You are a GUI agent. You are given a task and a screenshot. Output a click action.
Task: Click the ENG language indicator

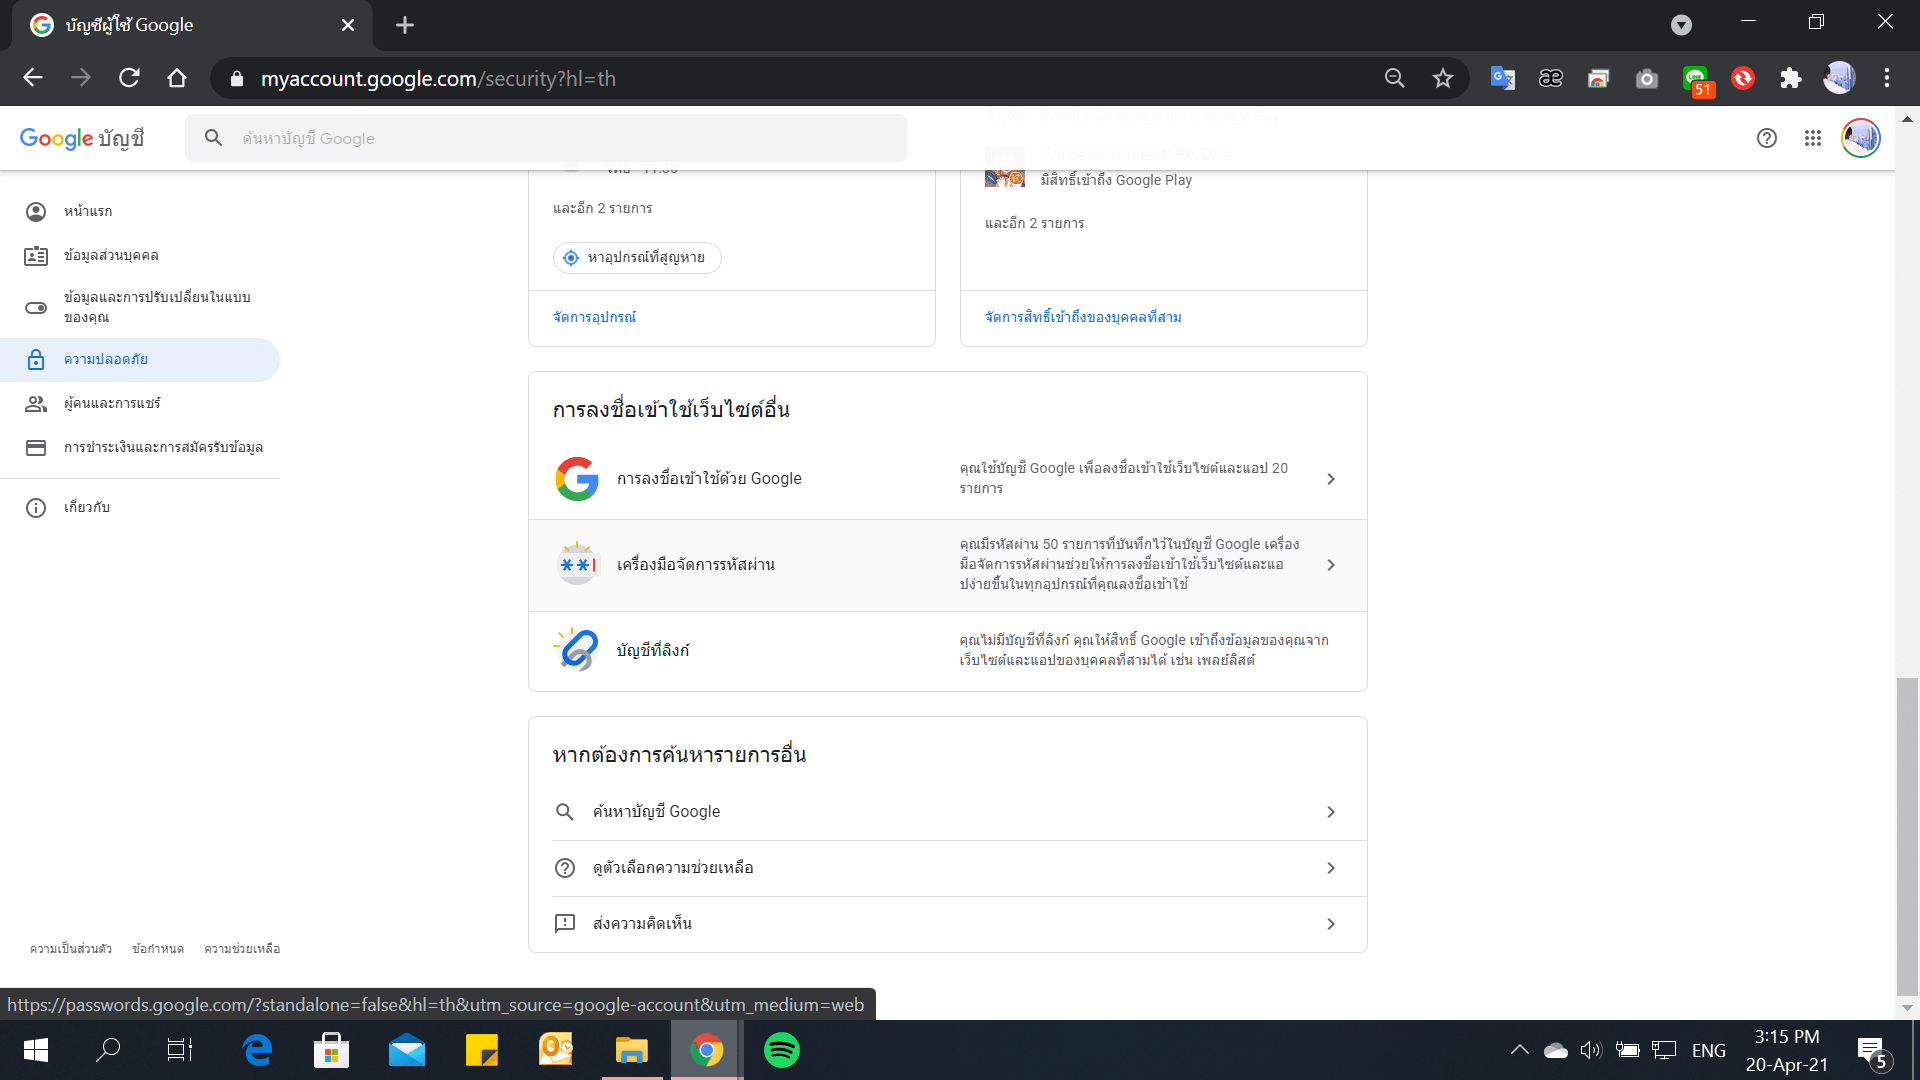coord(1708,1050)
